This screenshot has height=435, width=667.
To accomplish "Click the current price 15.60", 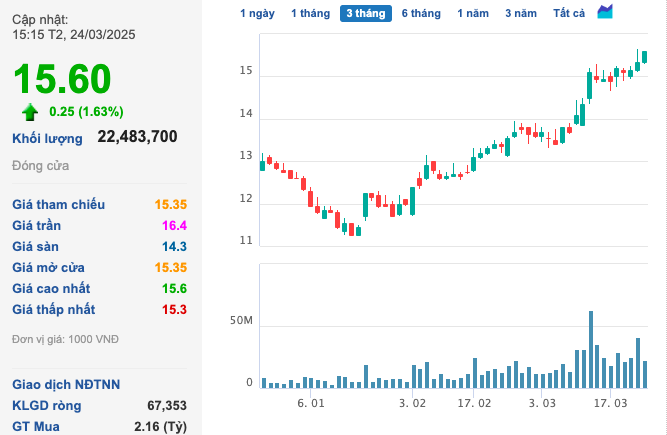I will point(62,79).
